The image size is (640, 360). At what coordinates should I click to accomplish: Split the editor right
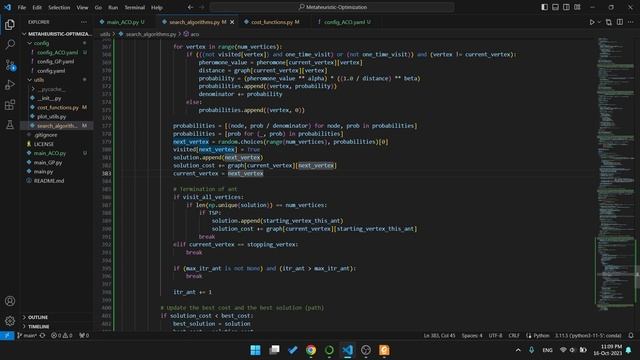coord(620,22)
